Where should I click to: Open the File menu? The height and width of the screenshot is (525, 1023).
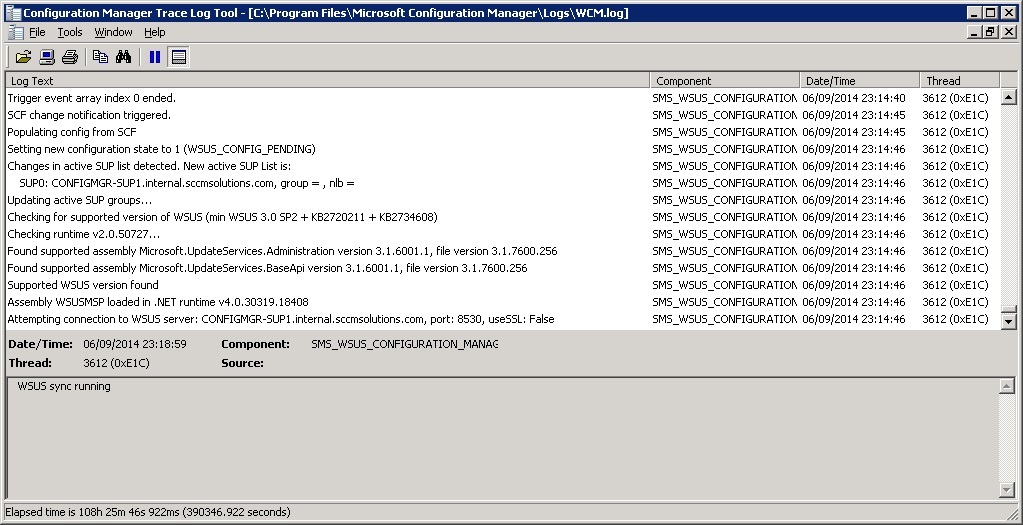[x=37, y=32]
